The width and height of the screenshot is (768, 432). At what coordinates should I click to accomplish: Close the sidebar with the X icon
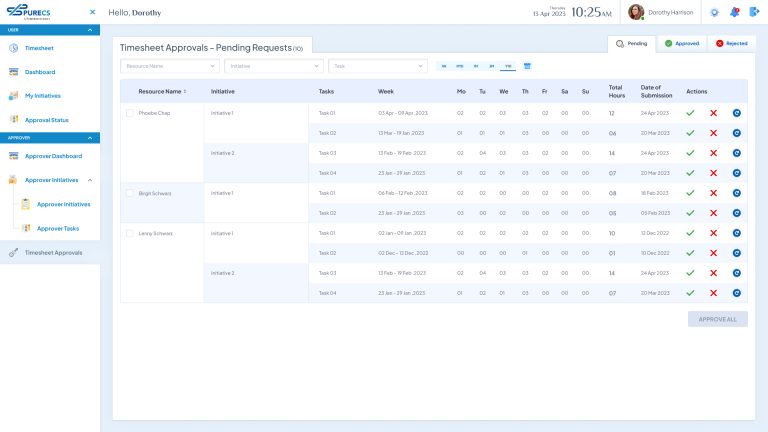click(93, 12)
